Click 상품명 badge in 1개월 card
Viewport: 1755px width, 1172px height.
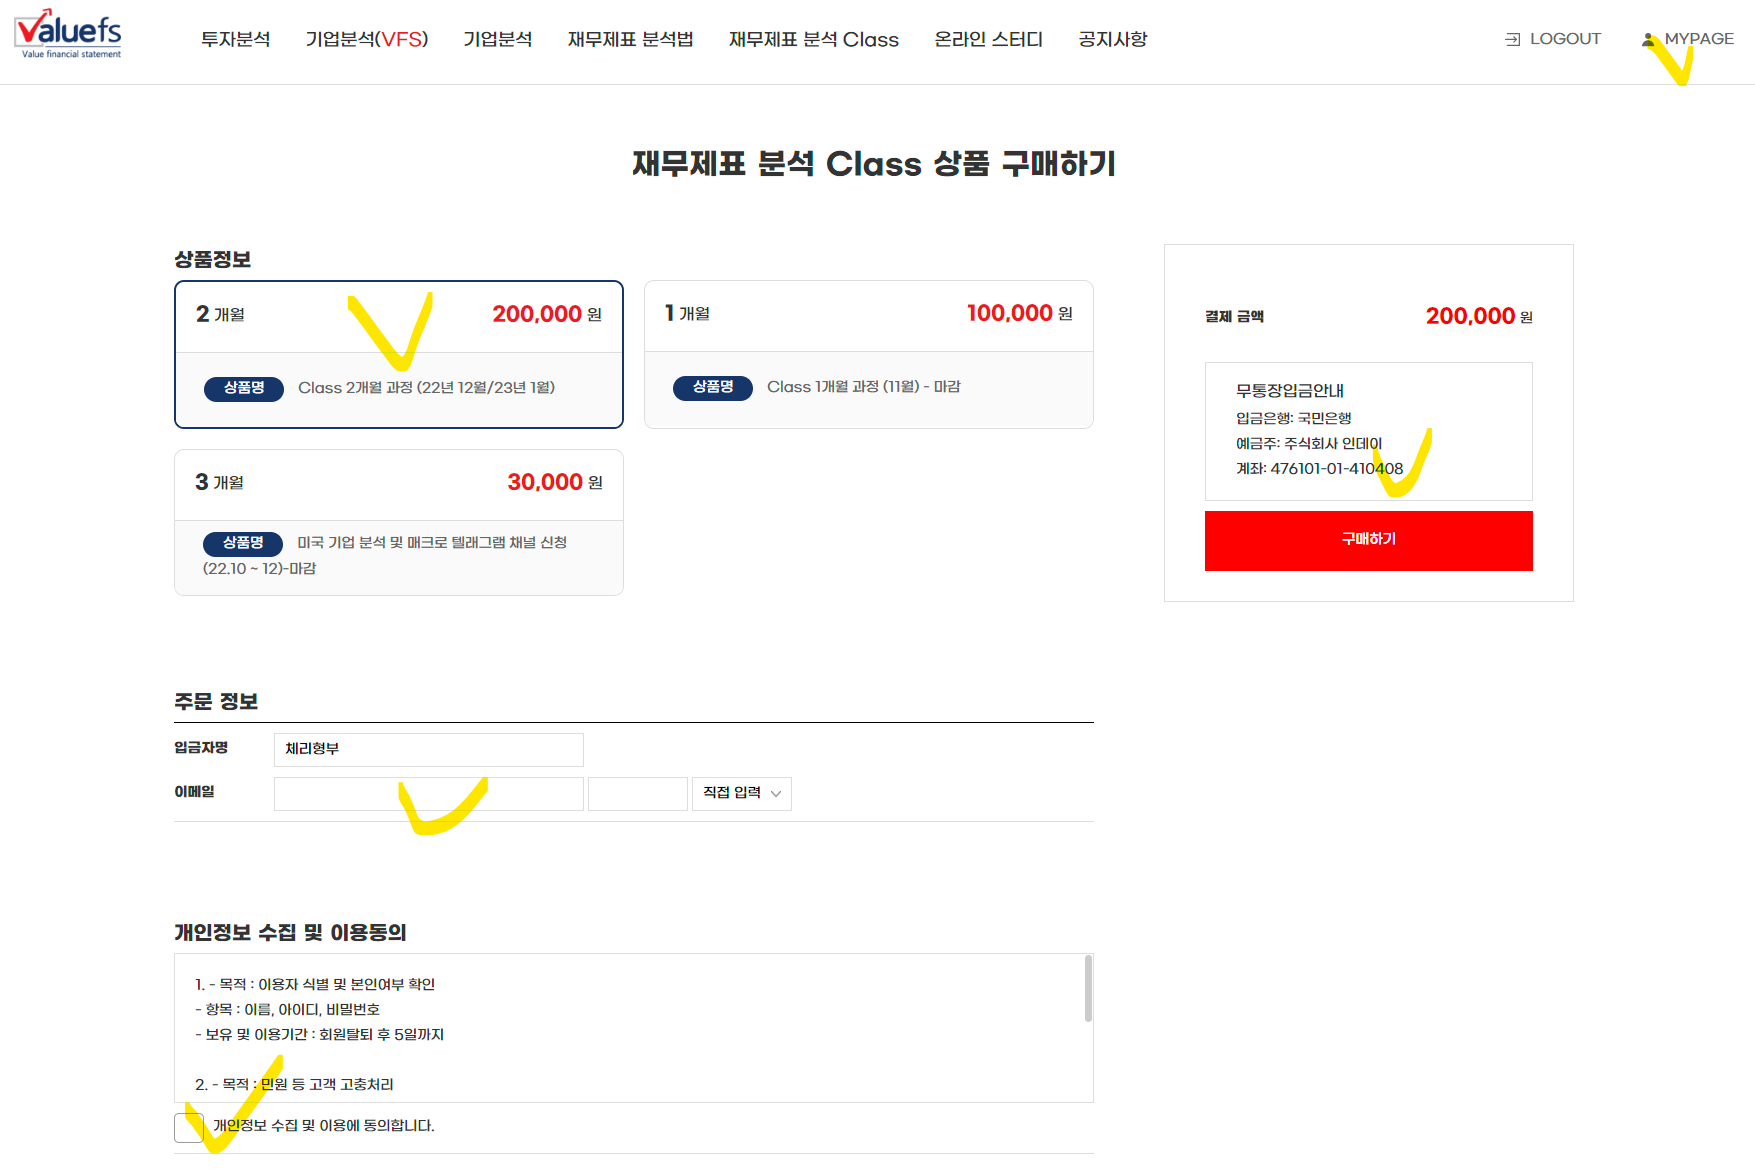713,387
